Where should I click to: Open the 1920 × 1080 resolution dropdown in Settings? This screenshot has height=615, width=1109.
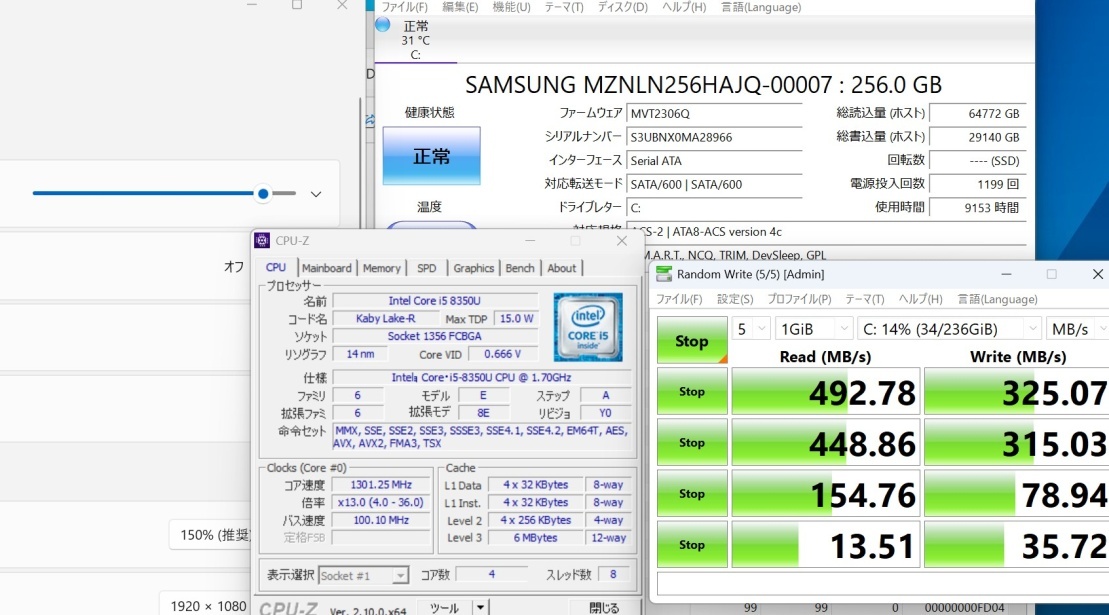point(204,605)
